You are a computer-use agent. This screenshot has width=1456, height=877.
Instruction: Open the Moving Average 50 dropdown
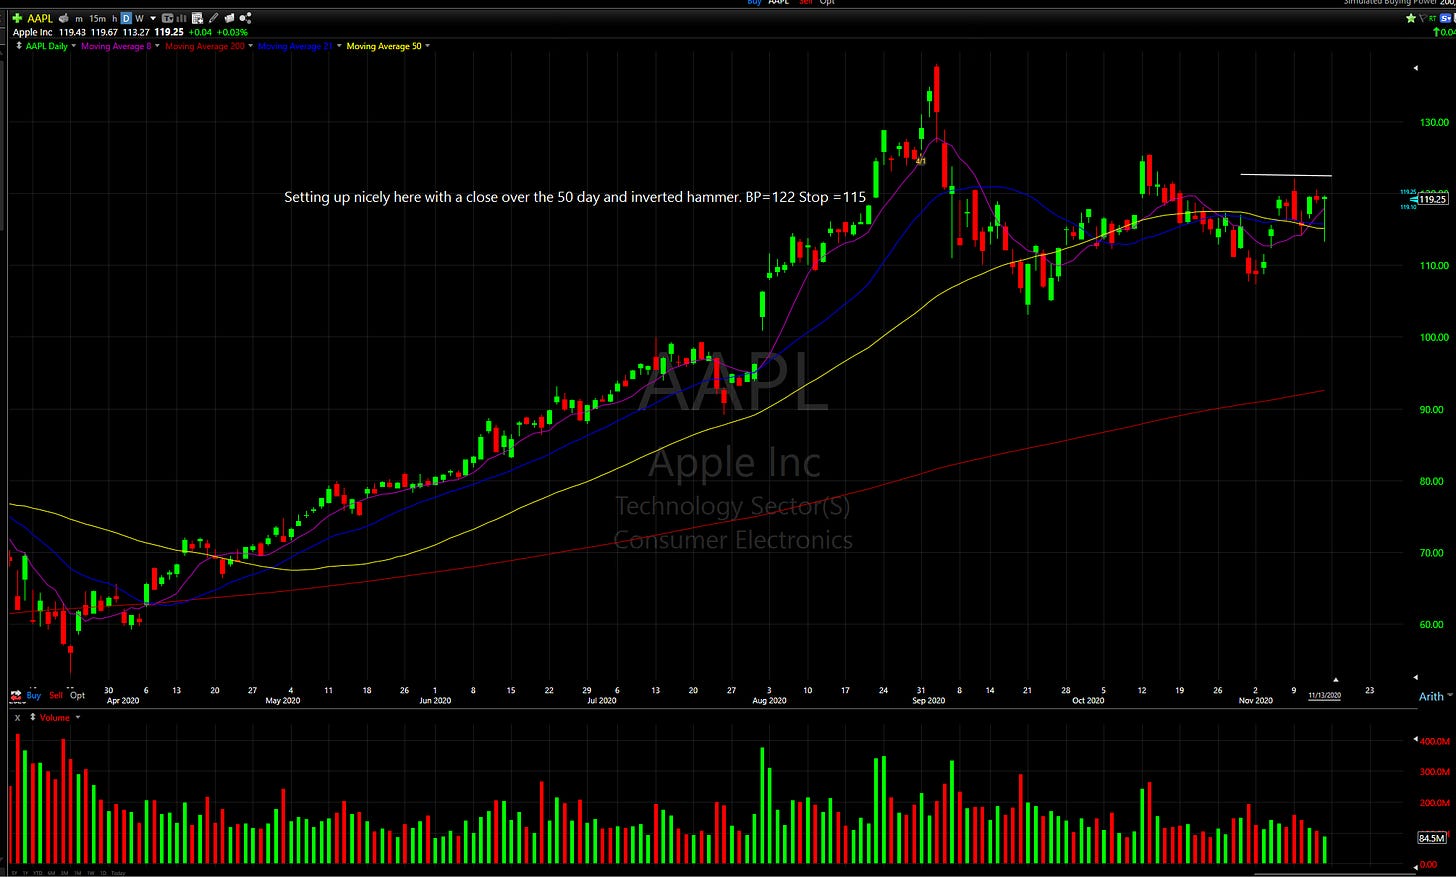tap(427, 46)
